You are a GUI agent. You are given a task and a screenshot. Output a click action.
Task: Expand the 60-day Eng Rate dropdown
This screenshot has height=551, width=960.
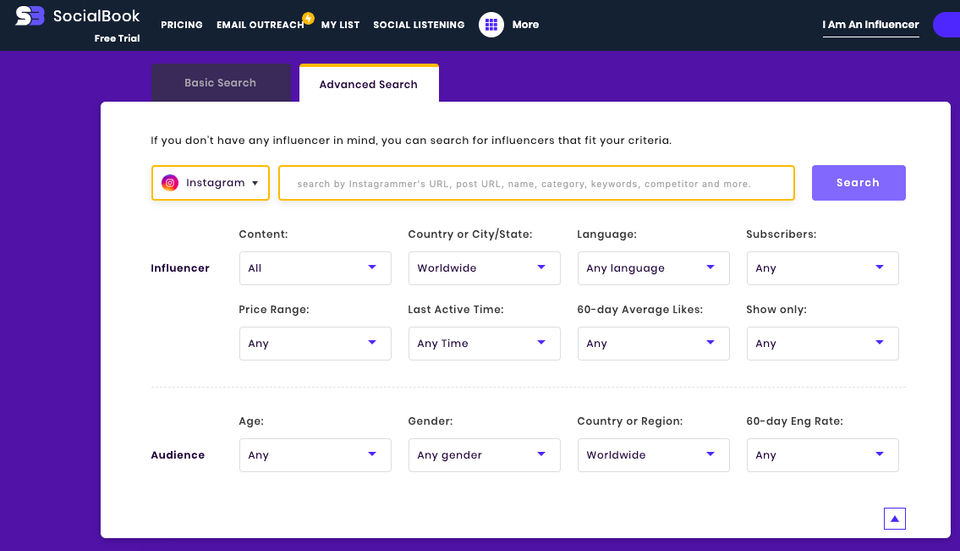[822, 455]
